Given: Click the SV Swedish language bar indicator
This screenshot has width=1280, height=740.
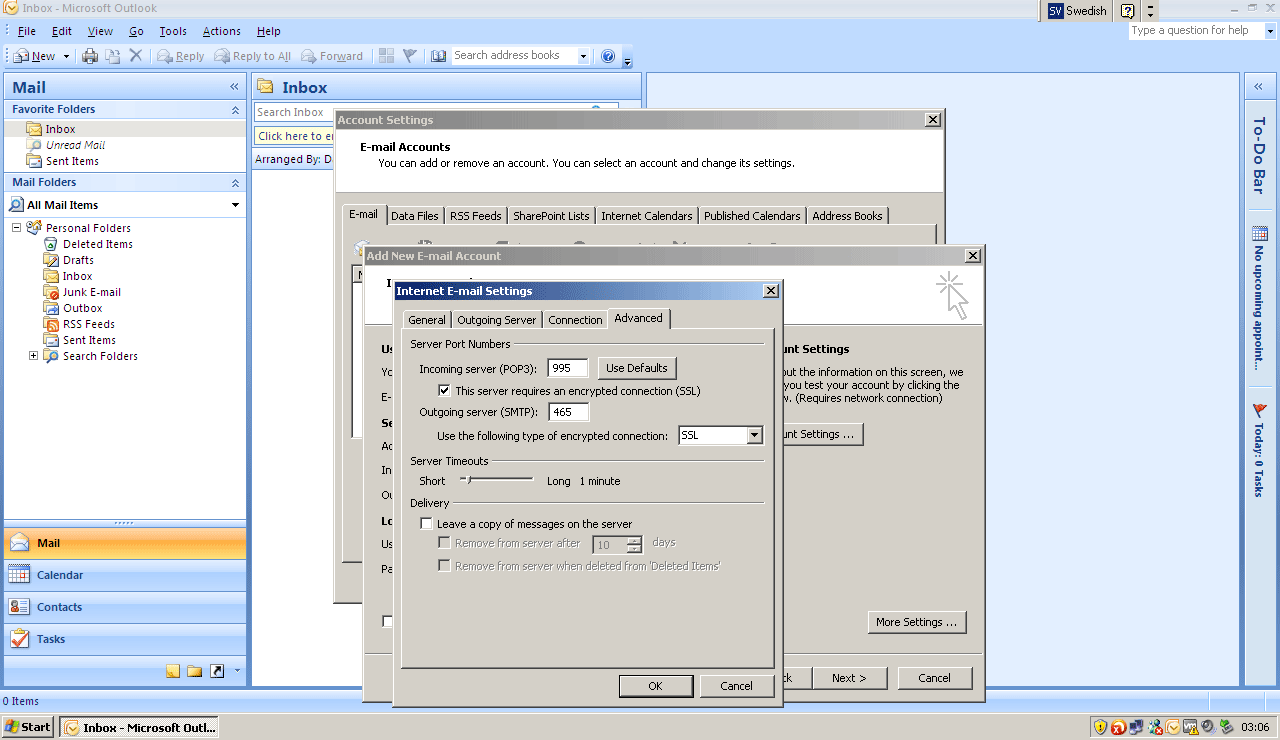Looking at the screenshot, I should tap(1077, 11).
